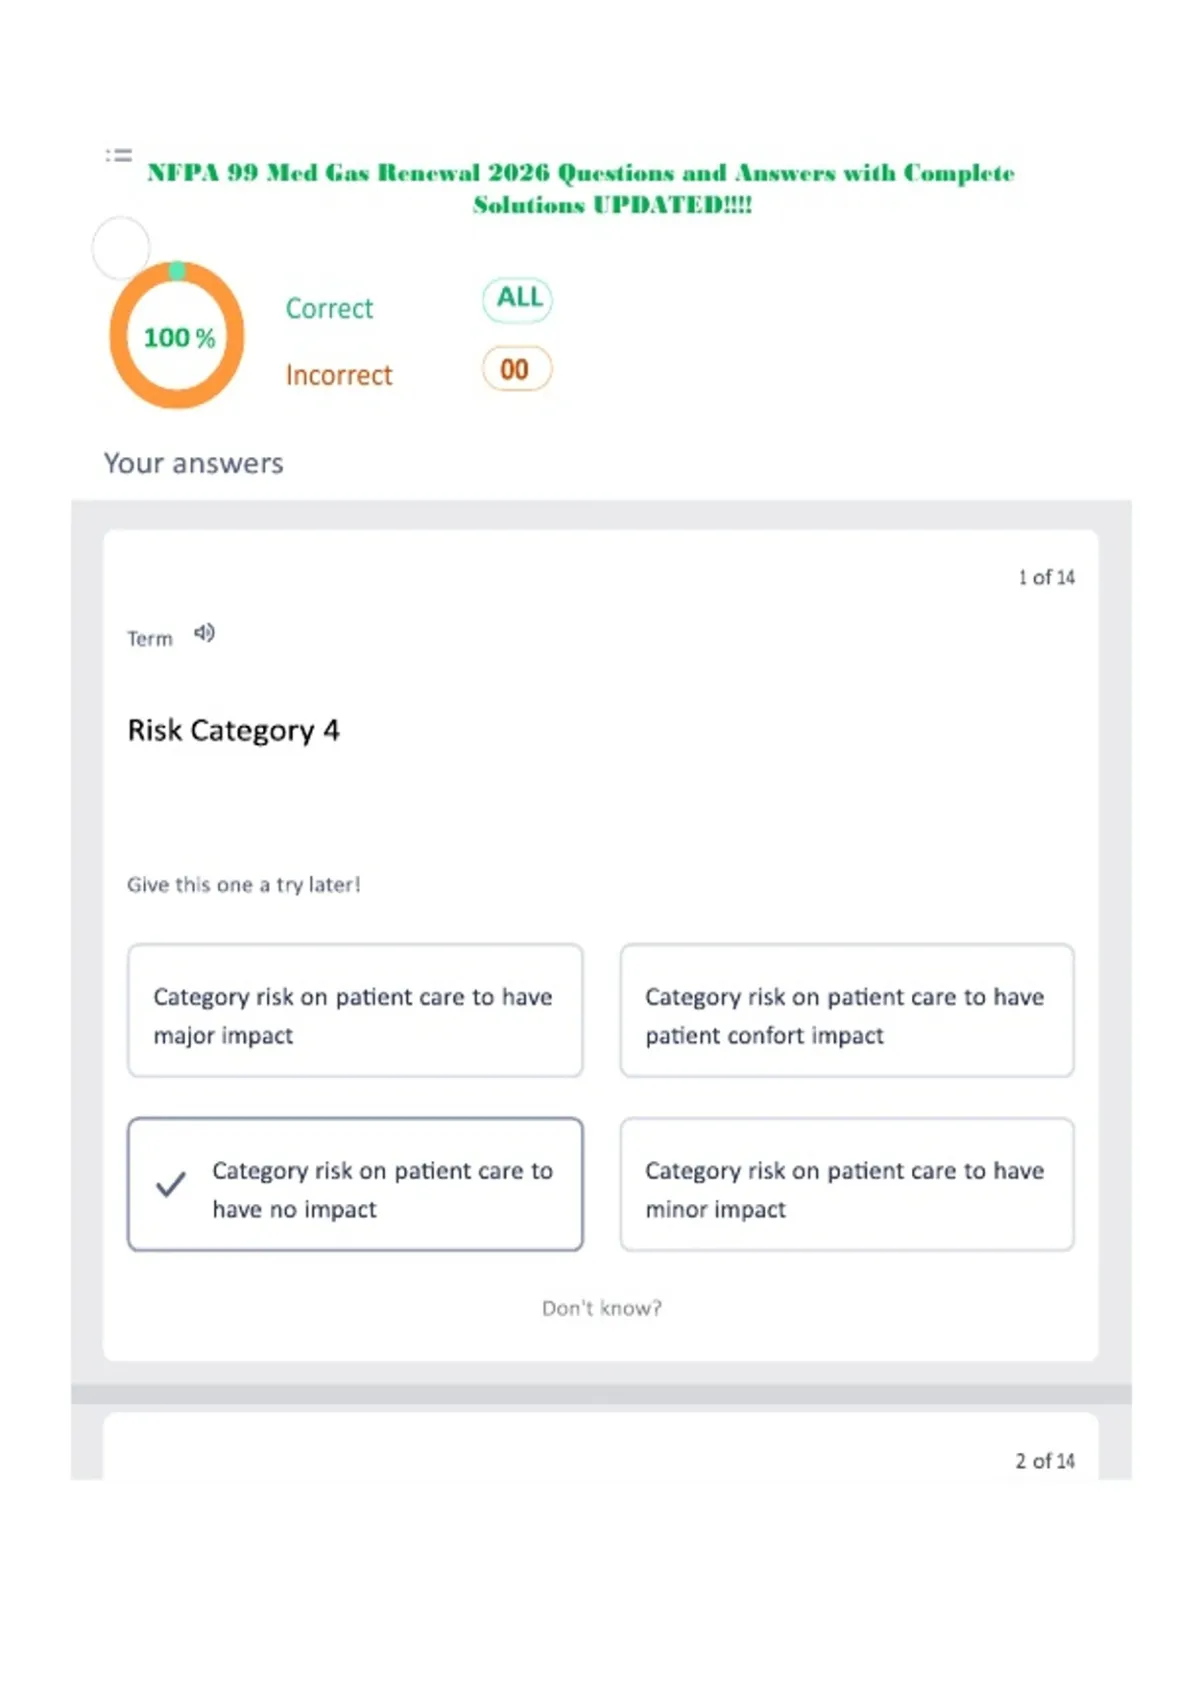This screenshot has width=1200, height=1700.
Task: Select answer 'have major impact'
Action: pyautogui.click(x=355, y=1010)
